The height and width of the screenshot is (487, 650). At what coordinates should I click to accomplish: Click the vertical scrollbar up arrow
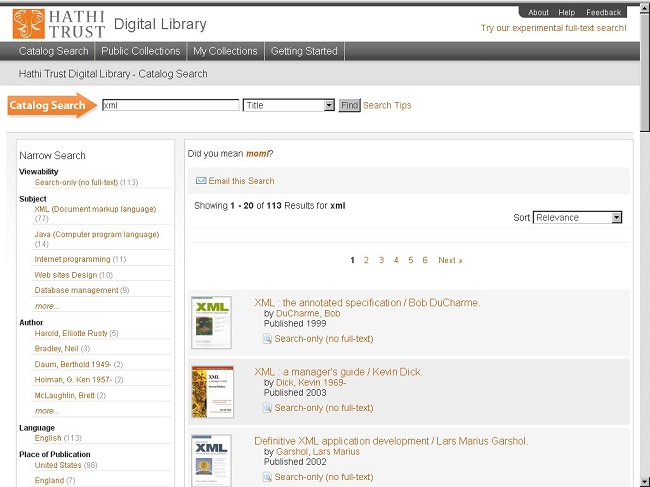(645, 9)
